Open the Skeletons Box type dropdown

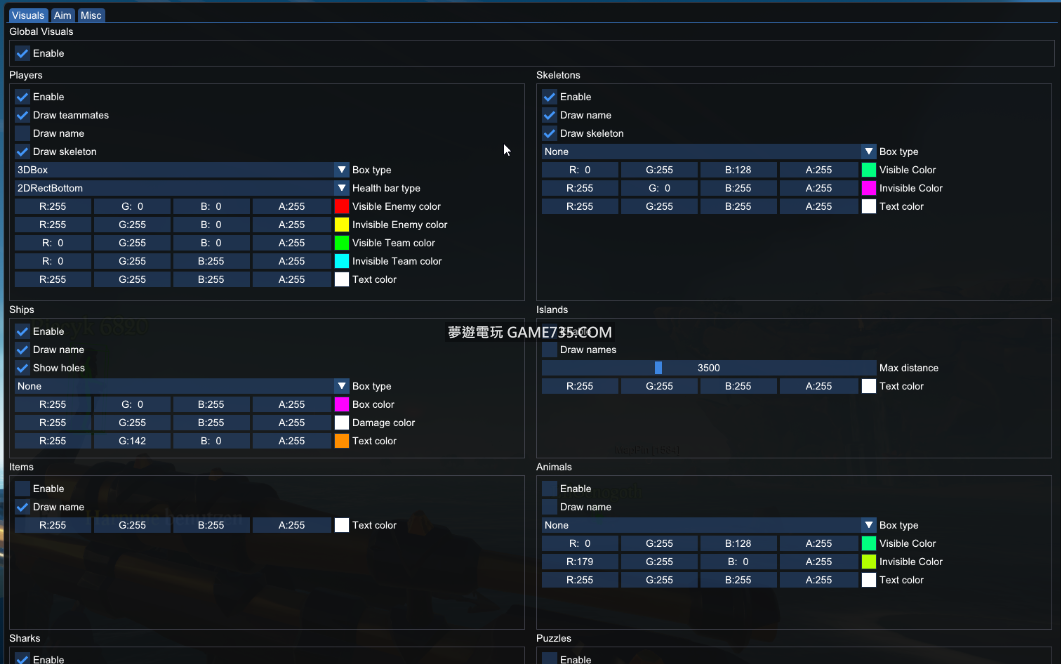(x=868, y=152)
